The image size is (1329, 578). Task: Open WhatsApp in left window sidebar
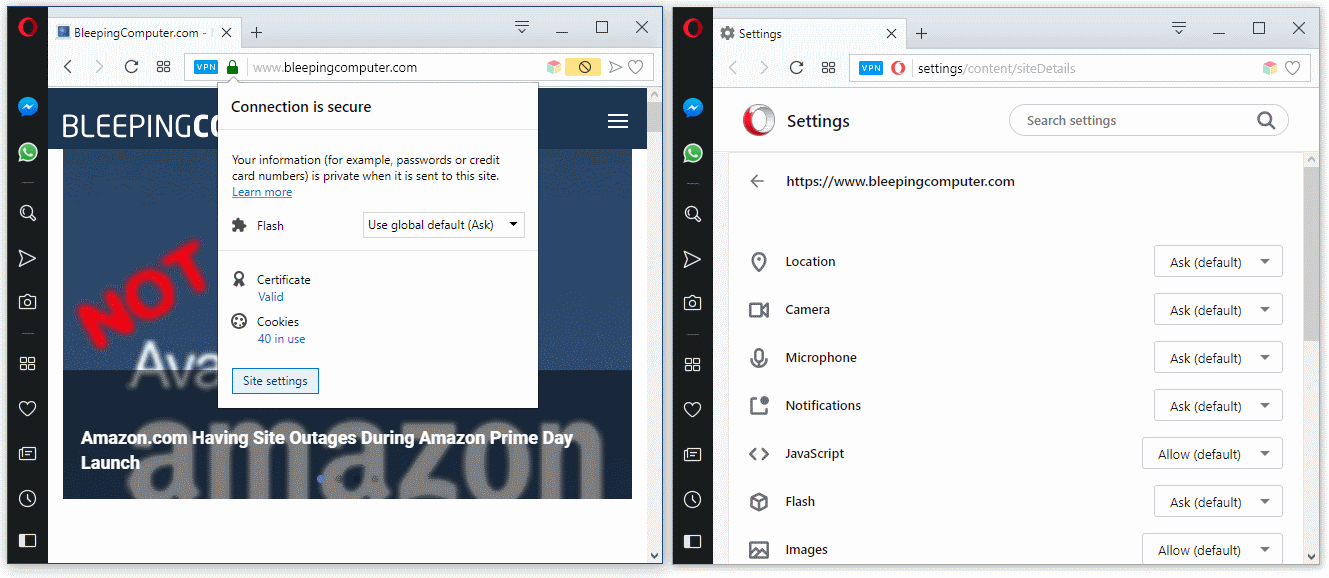[x=28, y=152]
